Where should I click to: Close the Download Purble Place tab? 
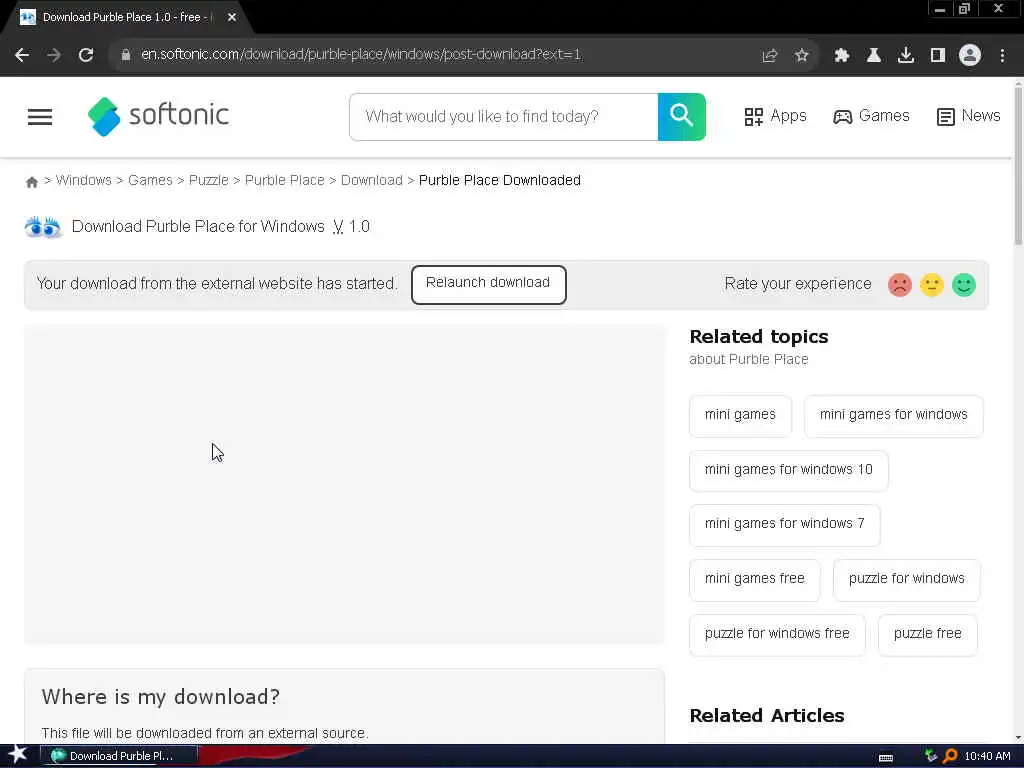point(232,18)
